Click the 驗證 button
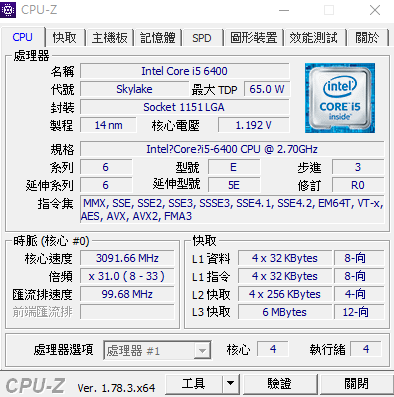 (x=279, y=383)
